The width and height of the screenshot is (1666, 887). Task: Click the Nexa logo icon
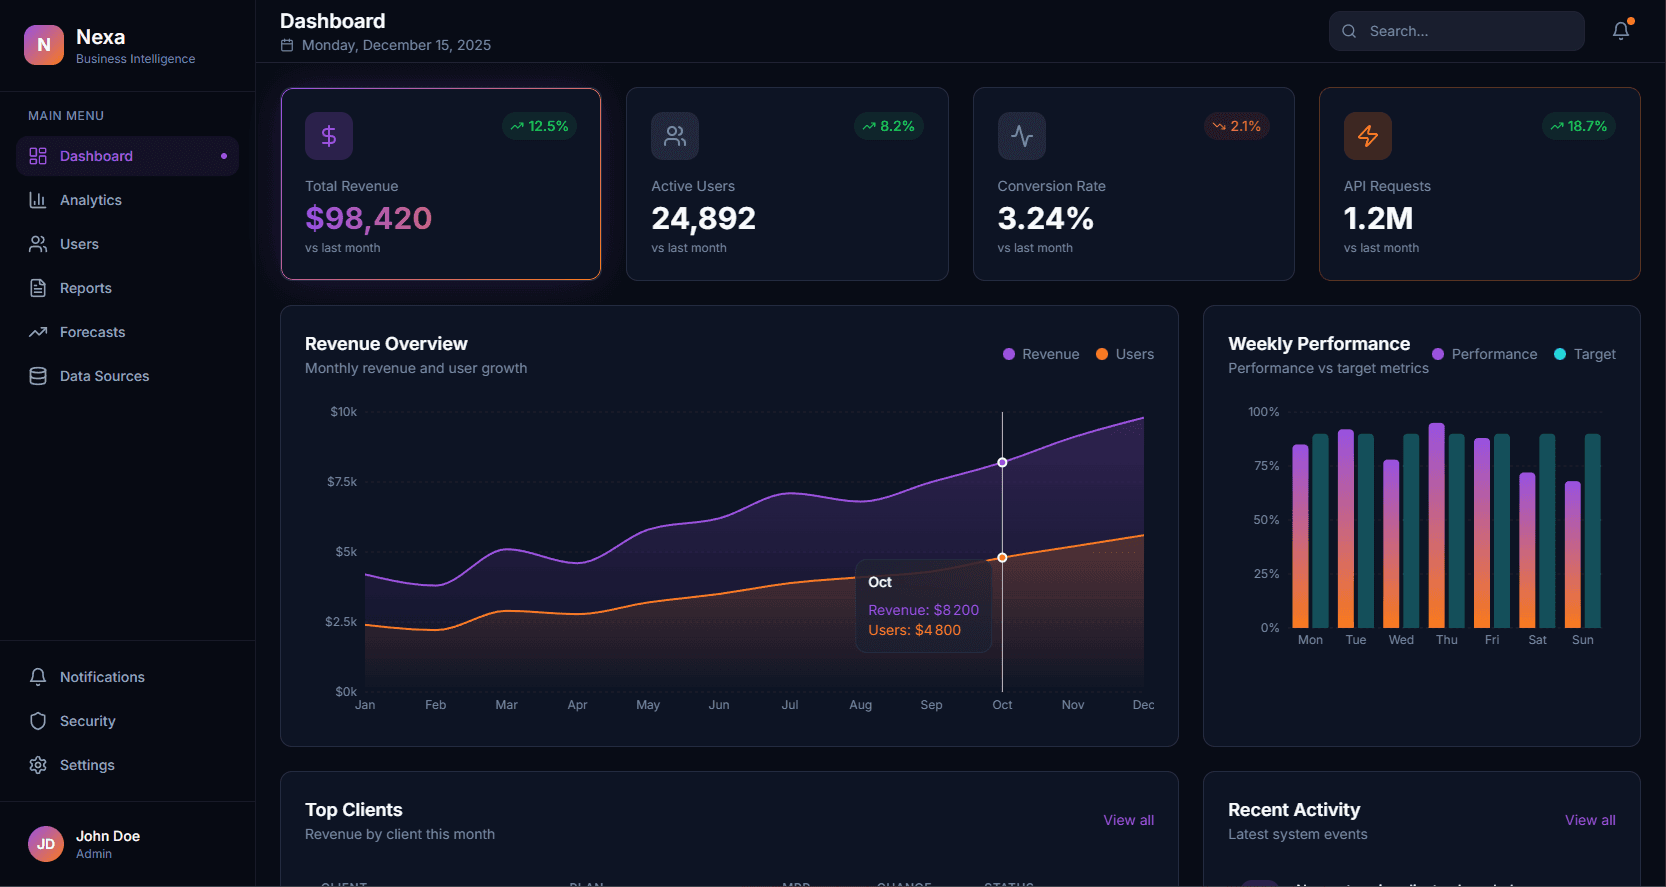pos(44,45)
